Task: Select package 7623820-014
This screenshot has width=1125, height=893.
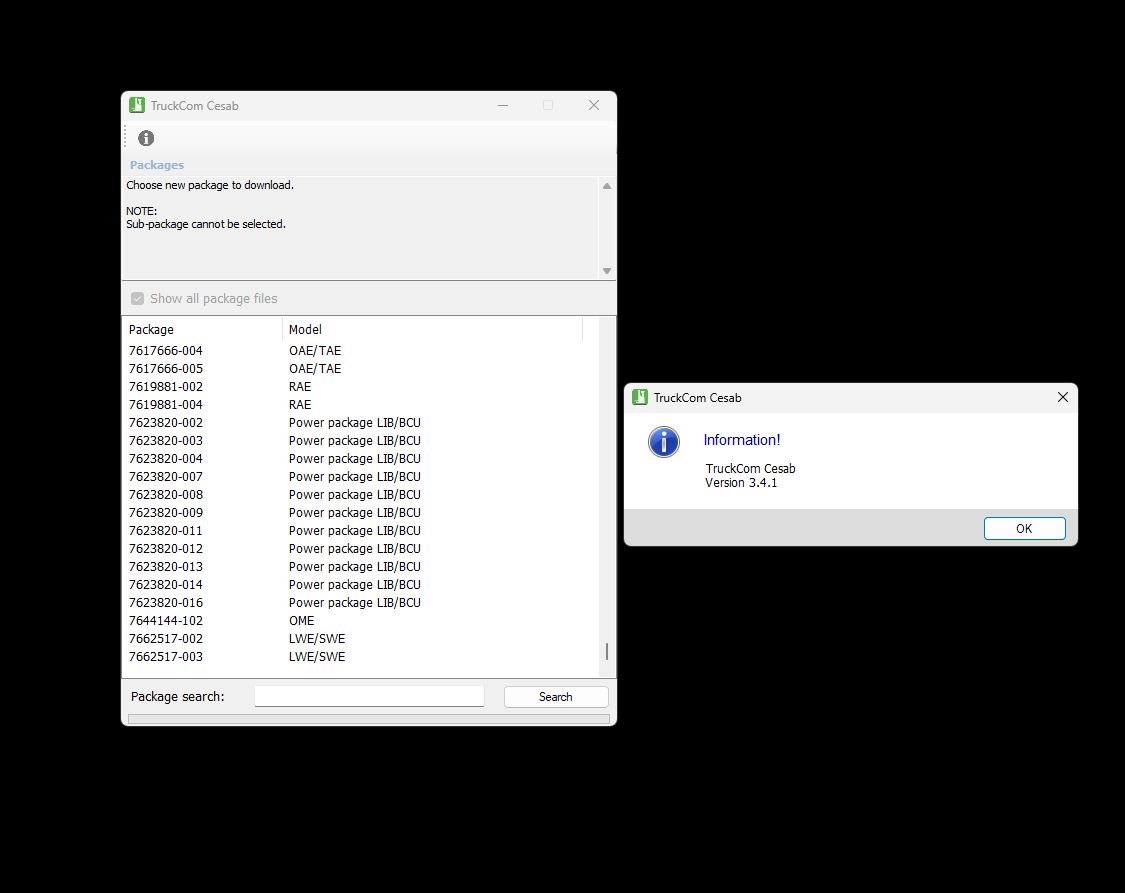Action: coord(166,584)
